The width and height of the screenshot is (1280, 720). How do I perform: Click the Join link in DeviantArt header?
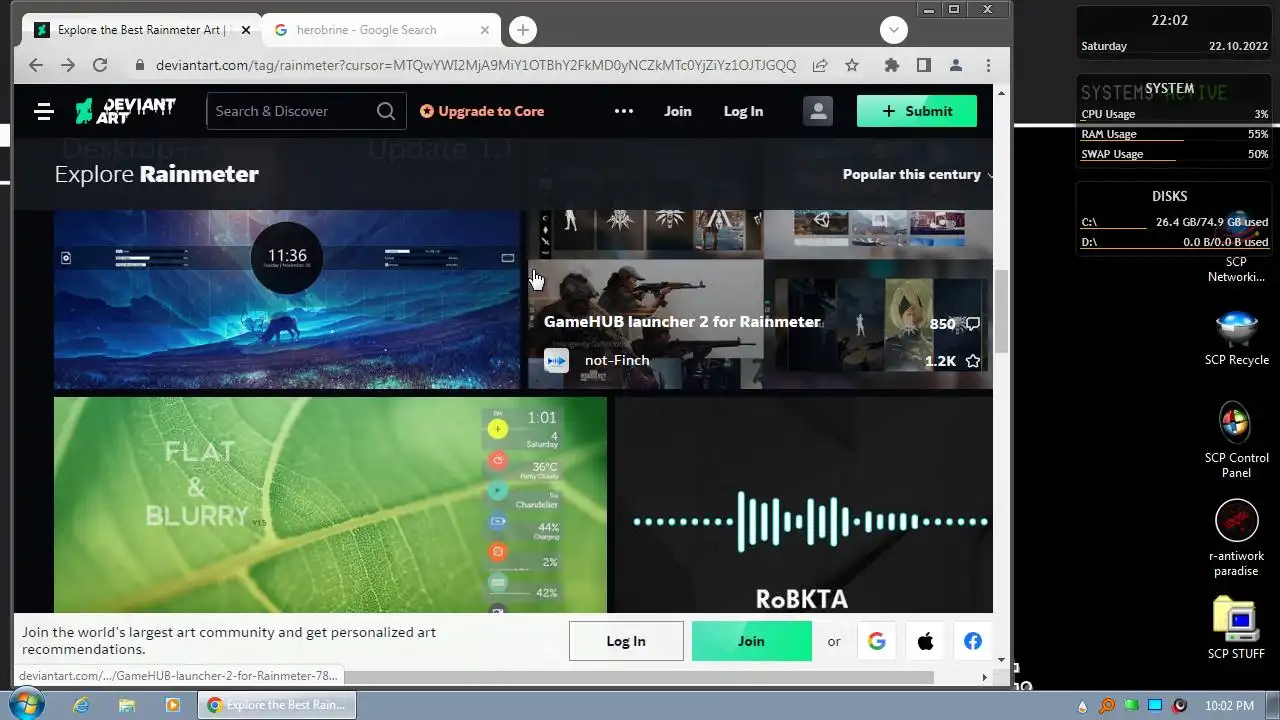[x=678, y=111]
